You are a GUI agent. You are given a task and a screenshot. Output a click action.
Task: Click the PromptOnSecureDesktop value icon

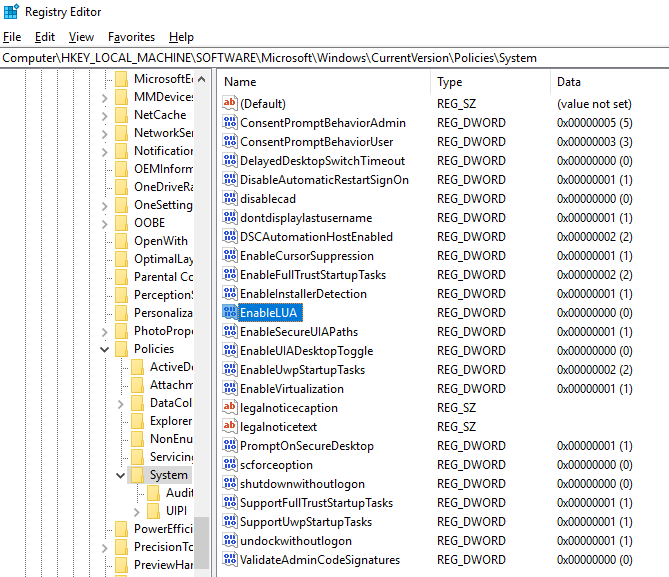coord(229,446)
